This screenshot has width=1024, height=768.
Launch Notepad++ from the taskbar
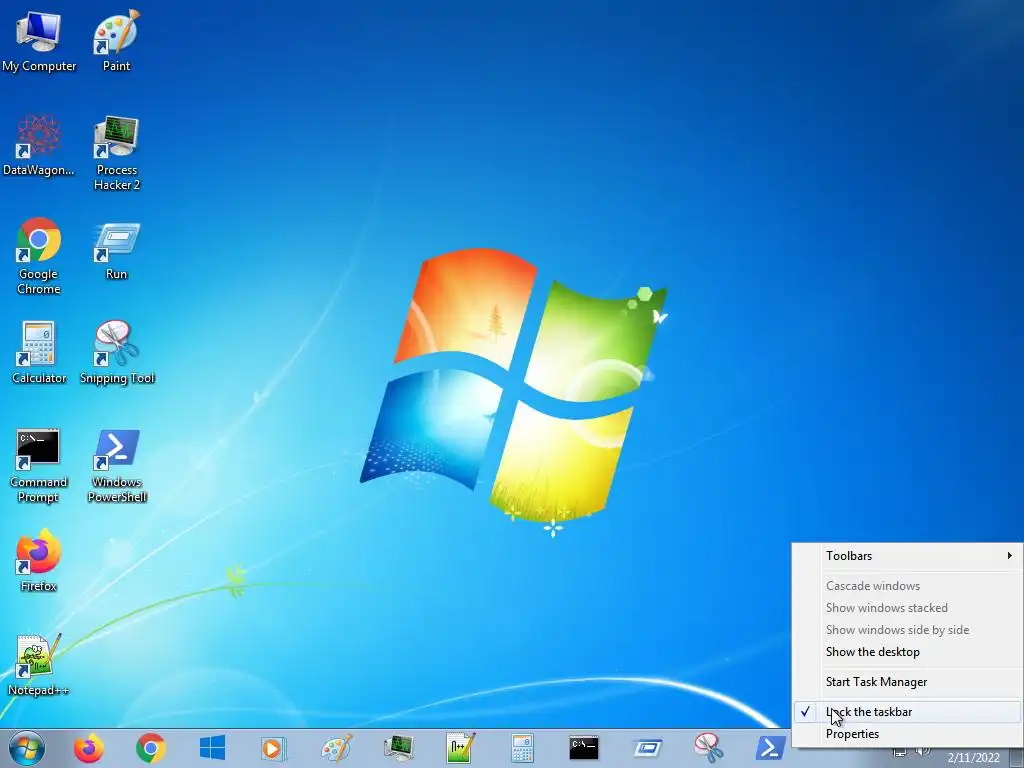pyautogui.click(x=460, y=748)
